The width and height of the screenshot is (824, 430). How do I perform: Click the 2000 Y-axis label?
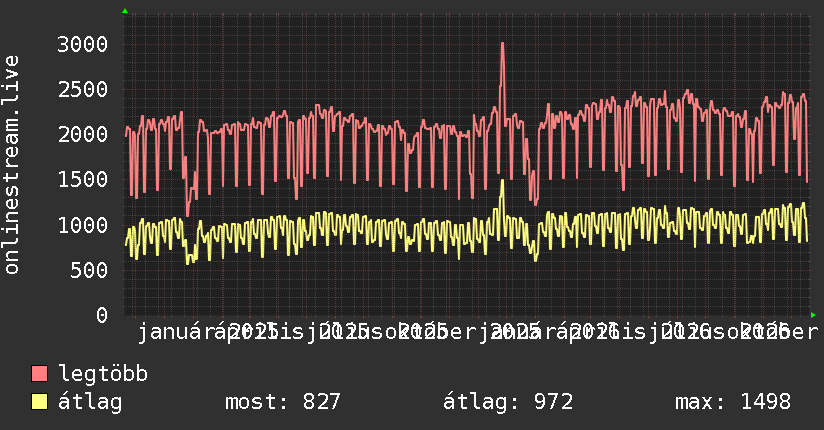click(x=83, y=135)
